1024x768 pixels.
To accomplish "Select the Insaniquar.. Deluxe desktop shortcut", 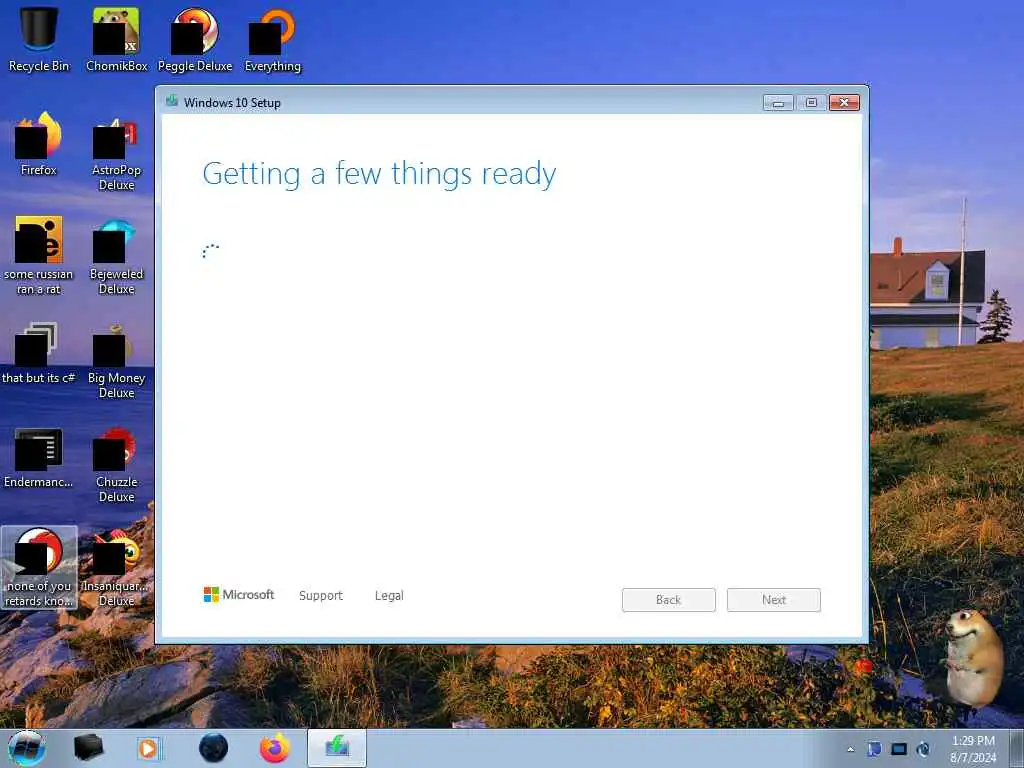I will [116, 568].
